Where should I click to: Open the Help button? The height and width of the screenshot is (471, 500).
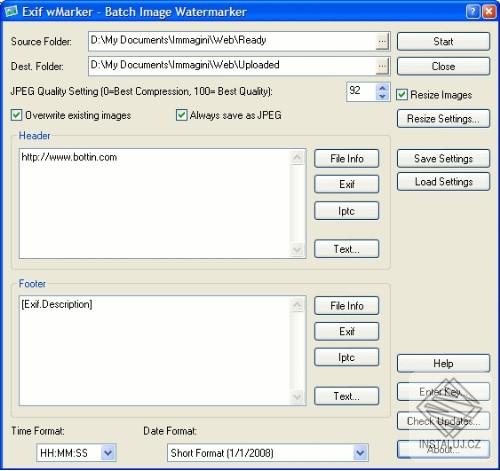coord(443,363)
